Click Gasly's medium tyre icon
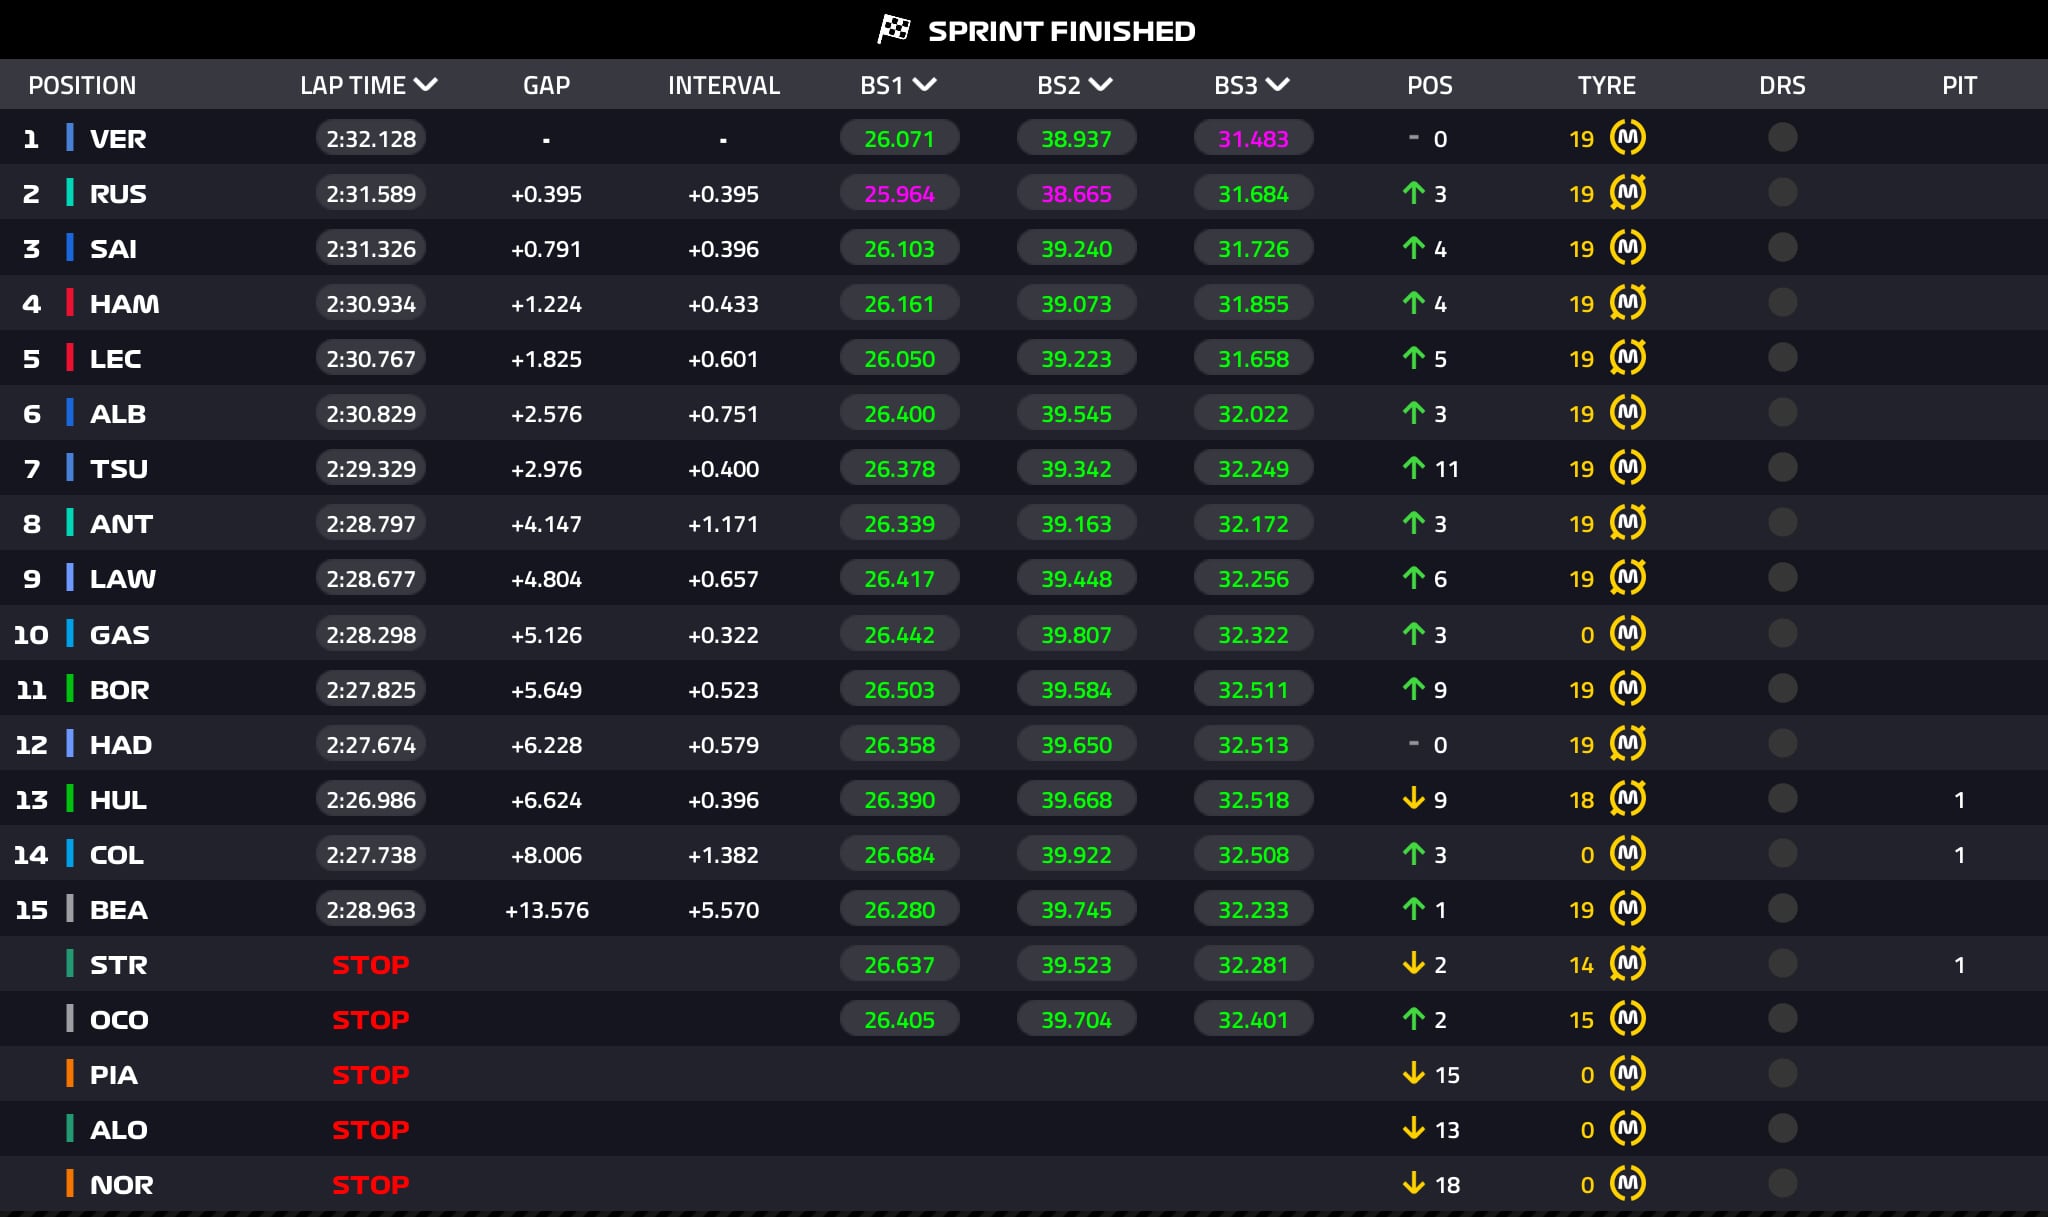 [x=1627, y=633]
